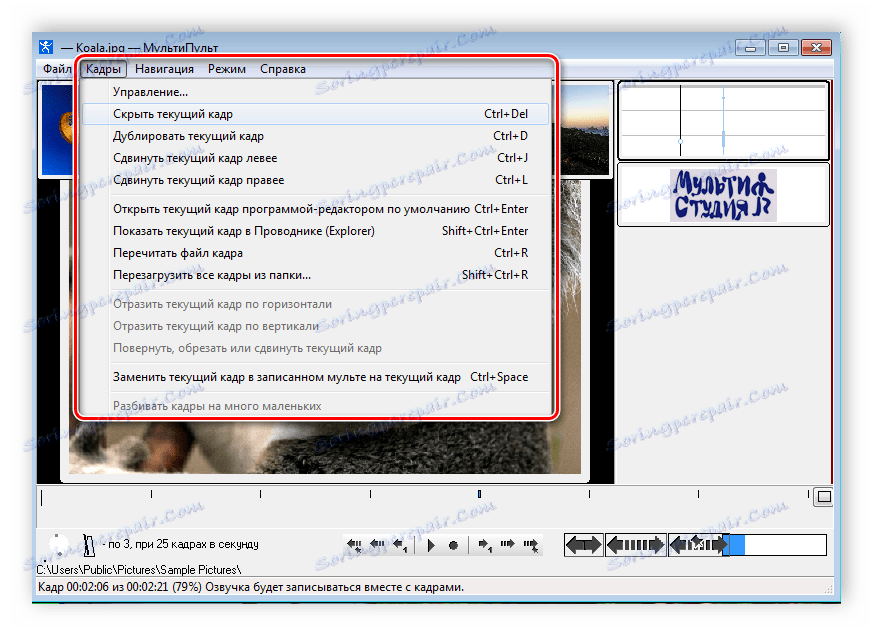Click the blue current-frame marker on timeline
The height and width of the screenshot is (636, 873).
tap(479, 494)
